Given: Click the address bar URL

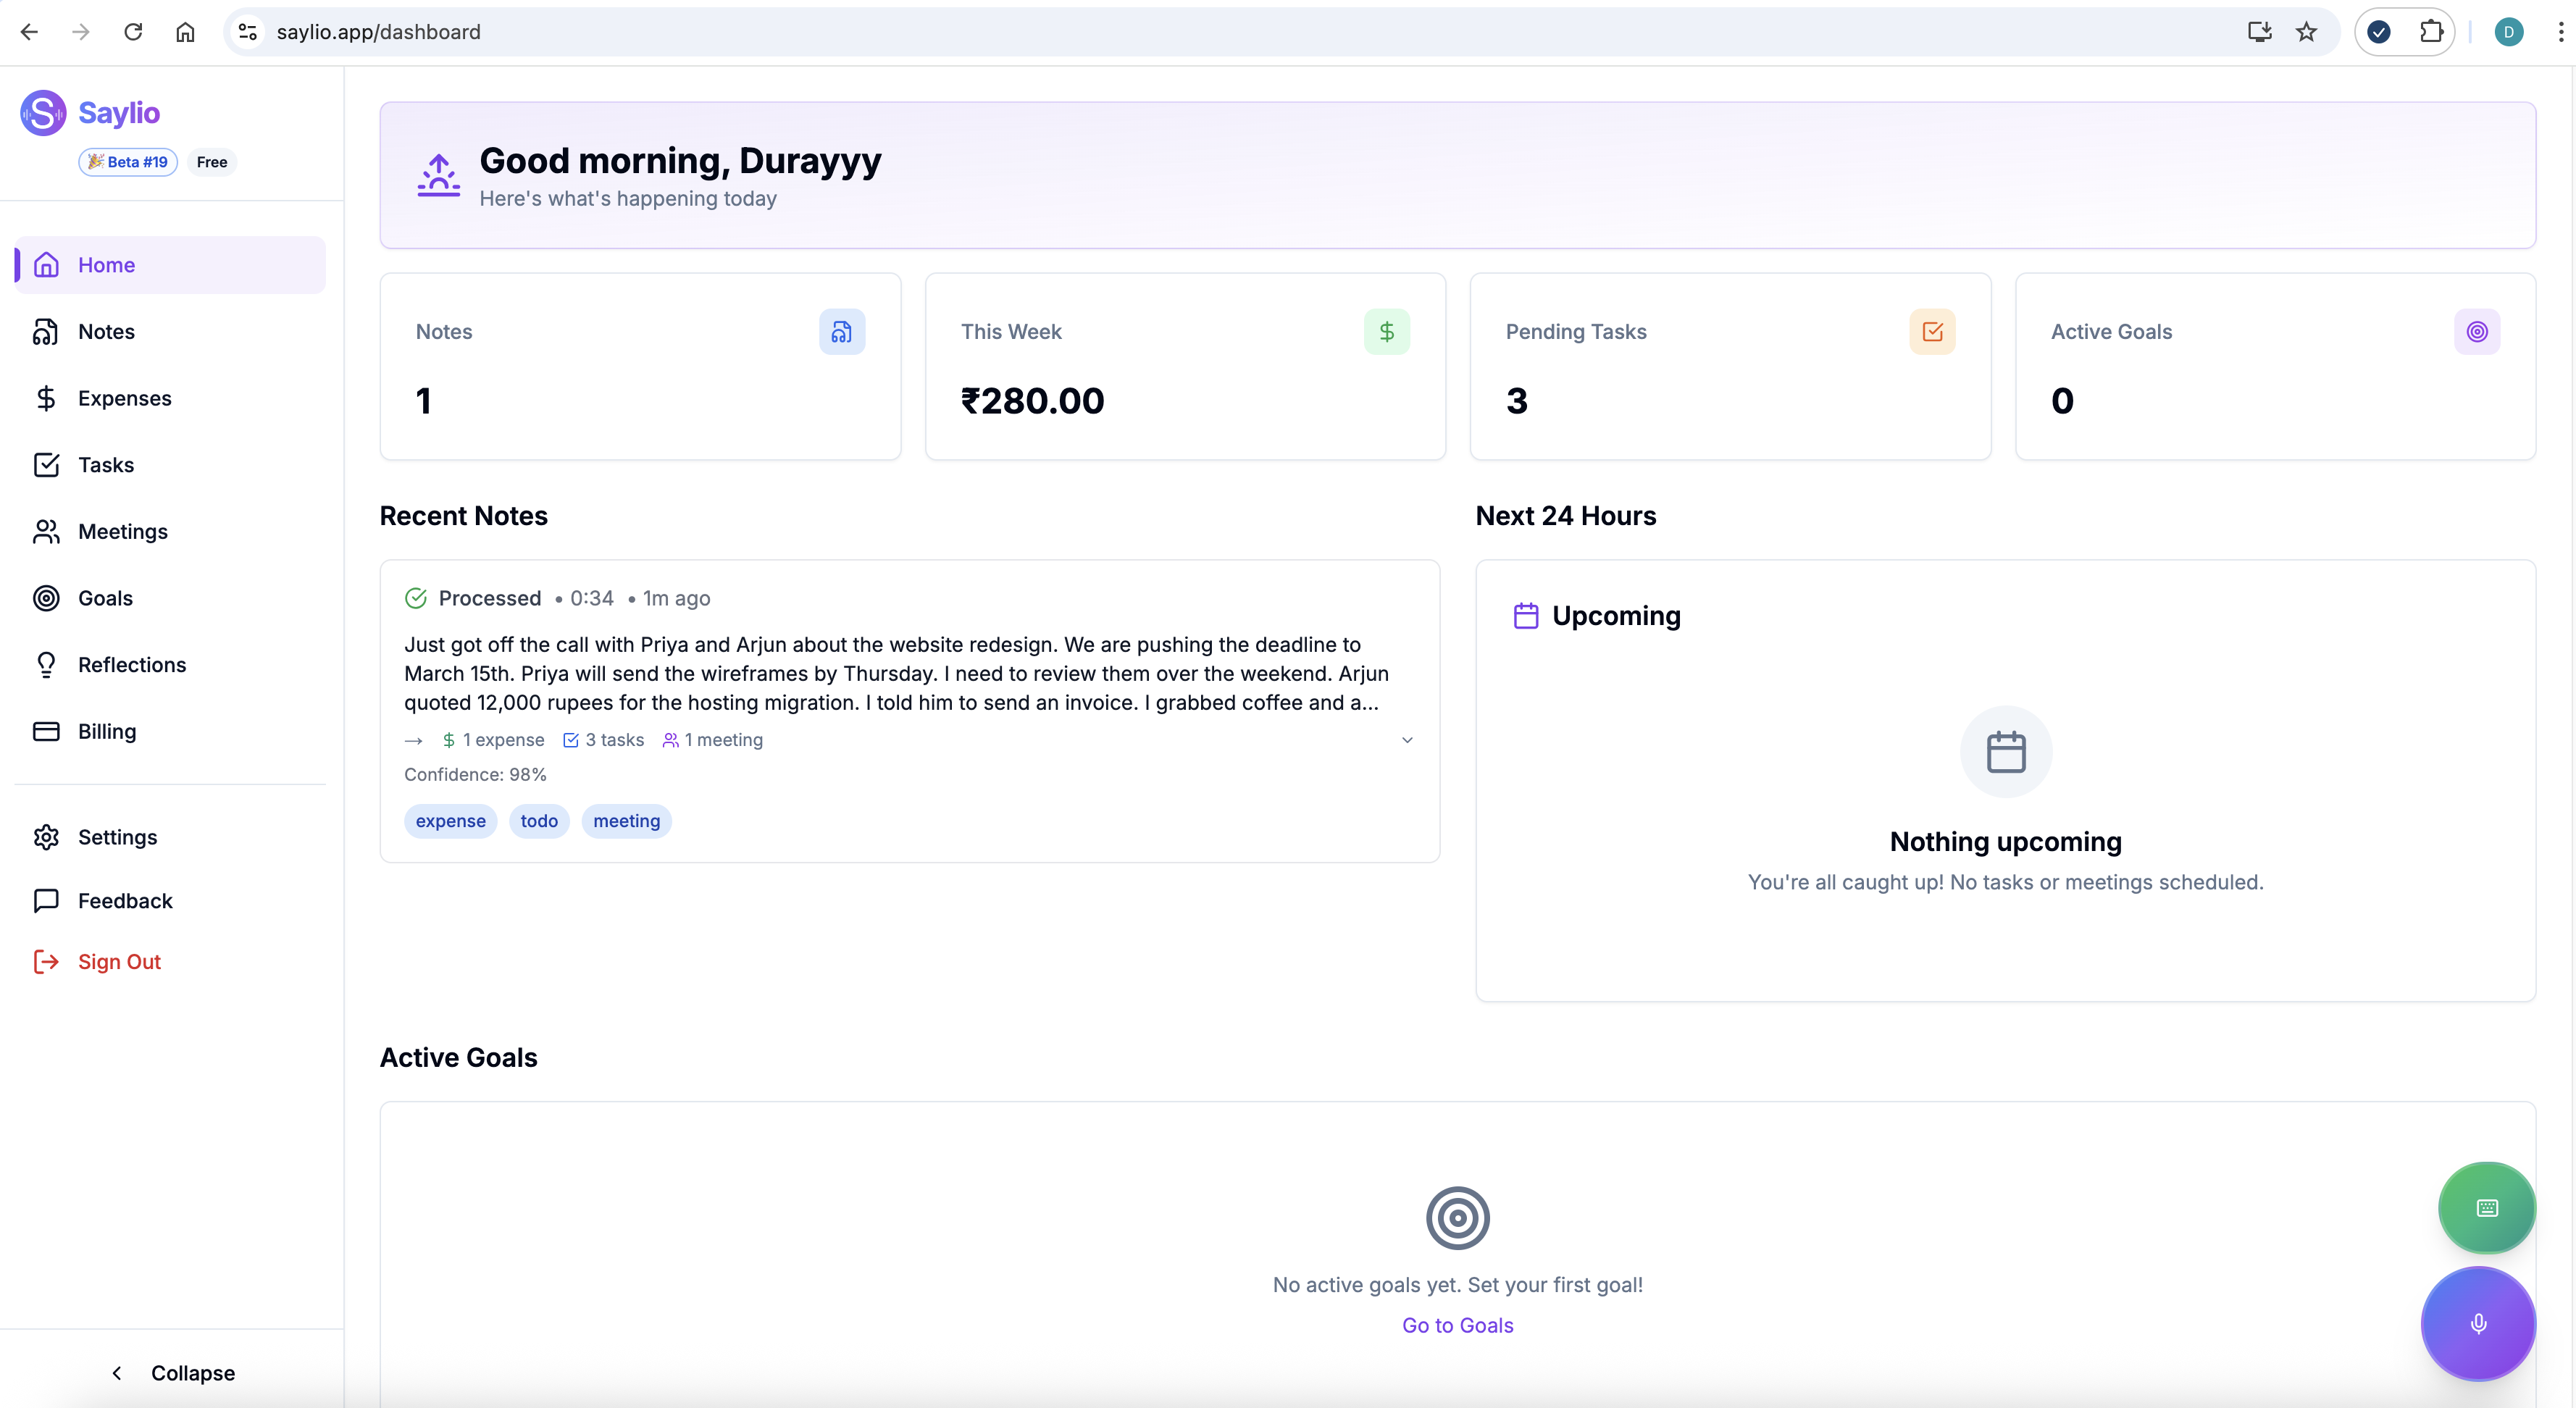Looking at the screenshot, I should (378, 32).
